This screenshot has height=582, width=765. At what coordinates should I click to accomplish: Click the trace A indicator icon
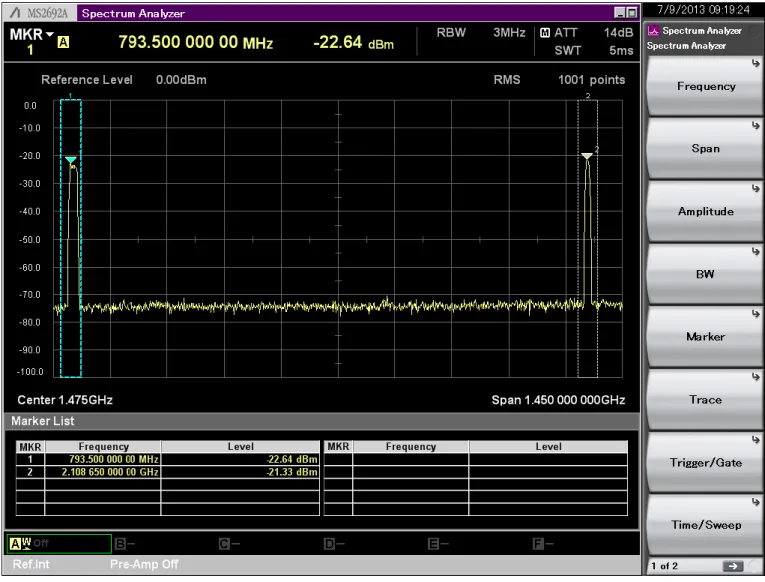63,42
